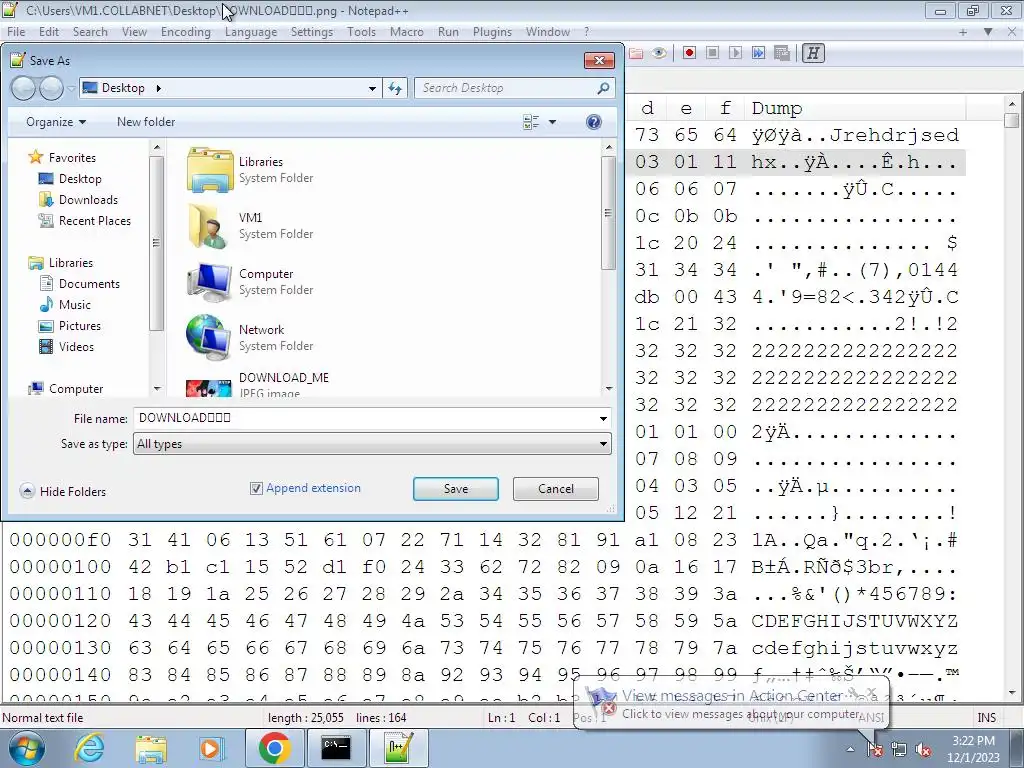Start macro recording in Notepad++ toolbar

(689, 53)
